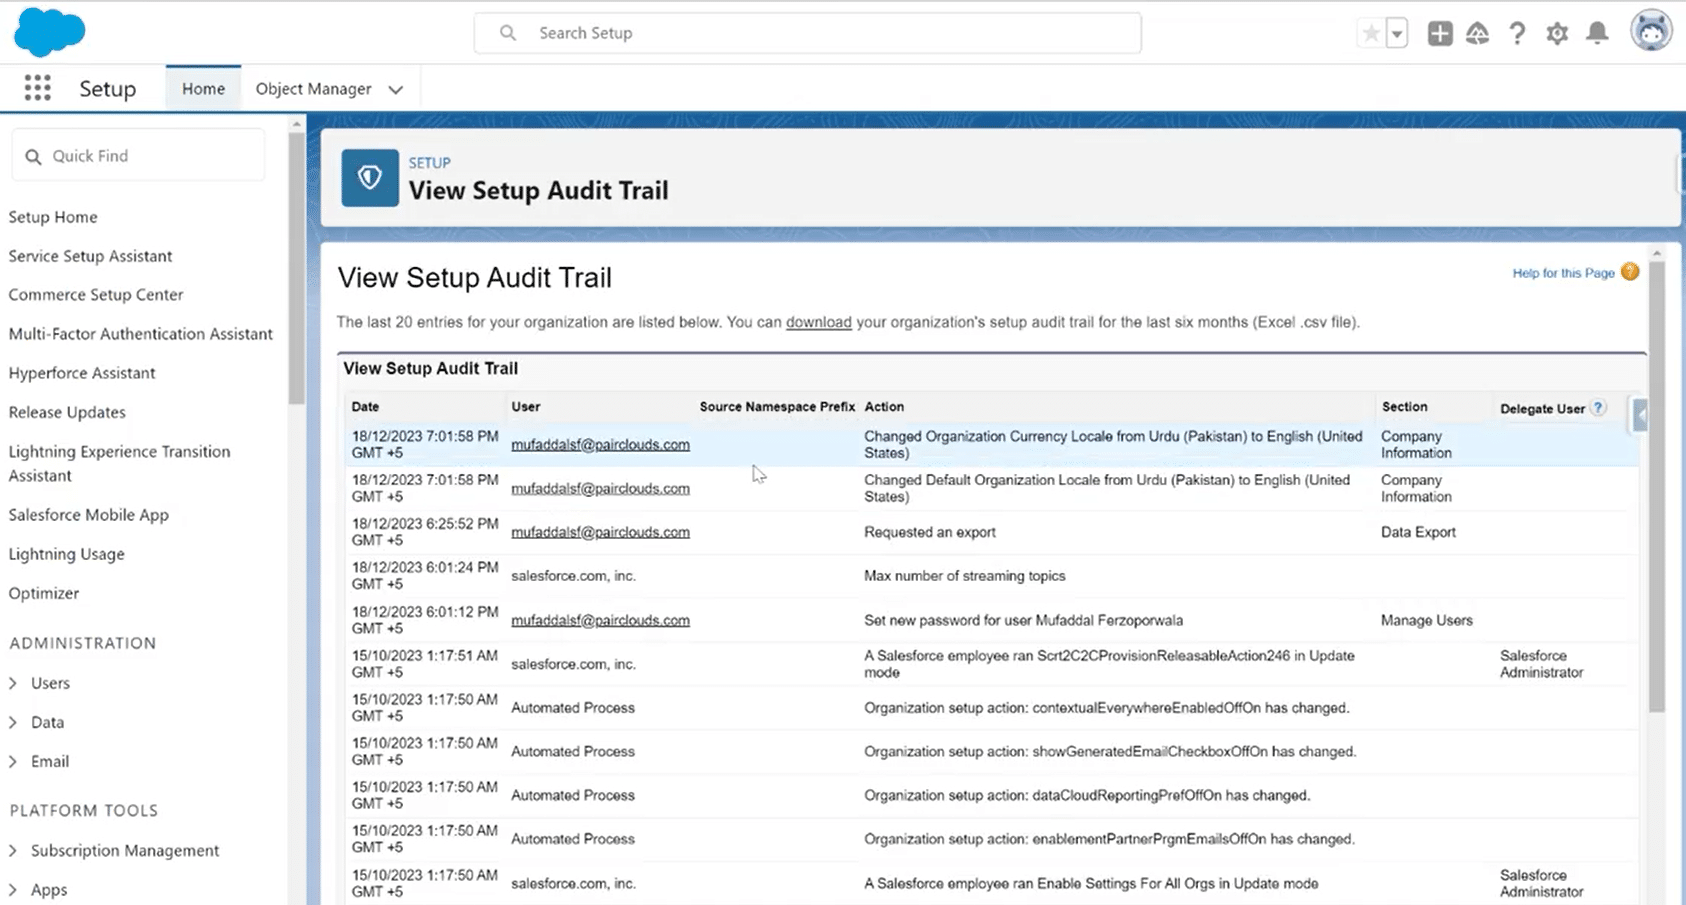1686x905 pixels.
Task: Click into the Search Setup field
Action: click(807, 33)
